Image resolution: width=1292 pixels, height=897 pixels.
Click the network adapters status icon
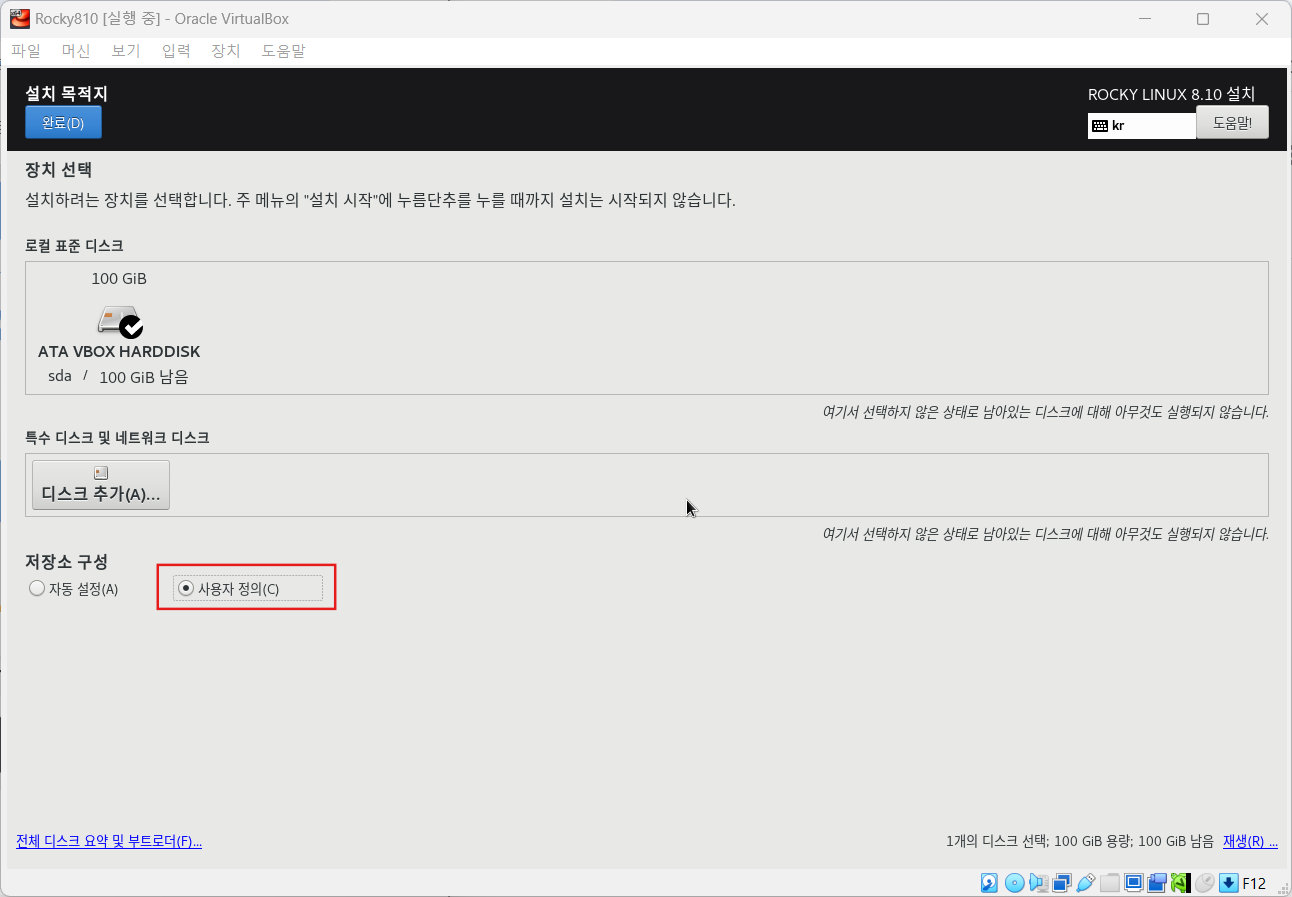coord(1062,883)
